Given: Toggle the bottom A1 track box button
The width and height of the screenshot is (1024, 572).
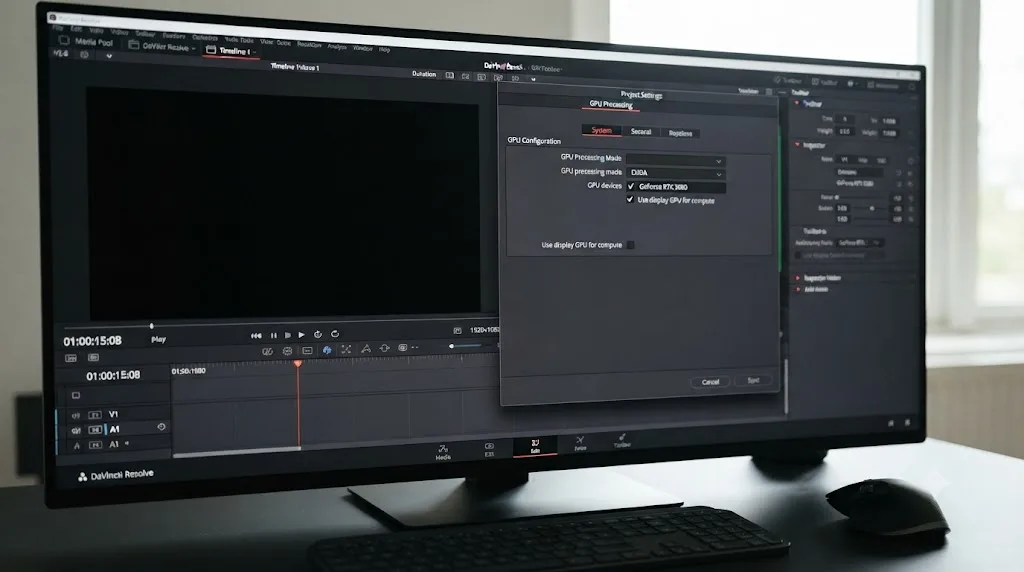Looking at the screenshot, I should click(95, 445).
